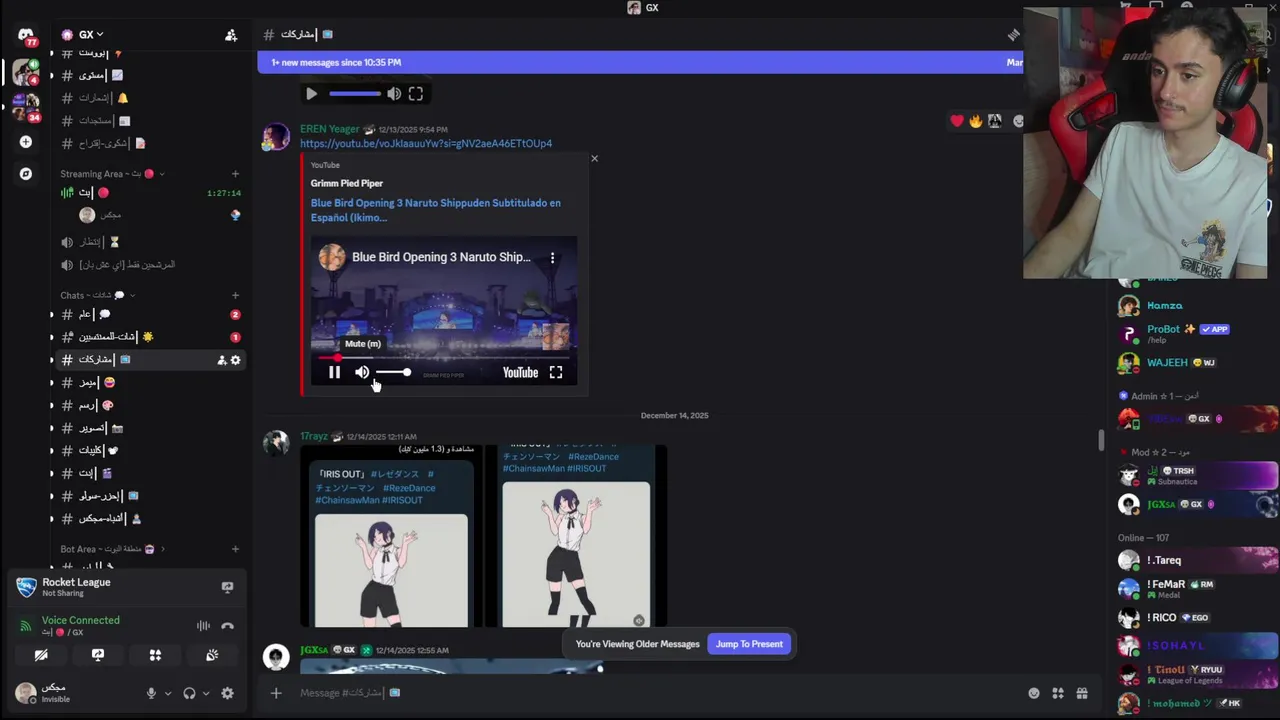Open headphone output options arrow
Image resolution: width=1280 pixels, height=720 pixels.
point(206,693)
